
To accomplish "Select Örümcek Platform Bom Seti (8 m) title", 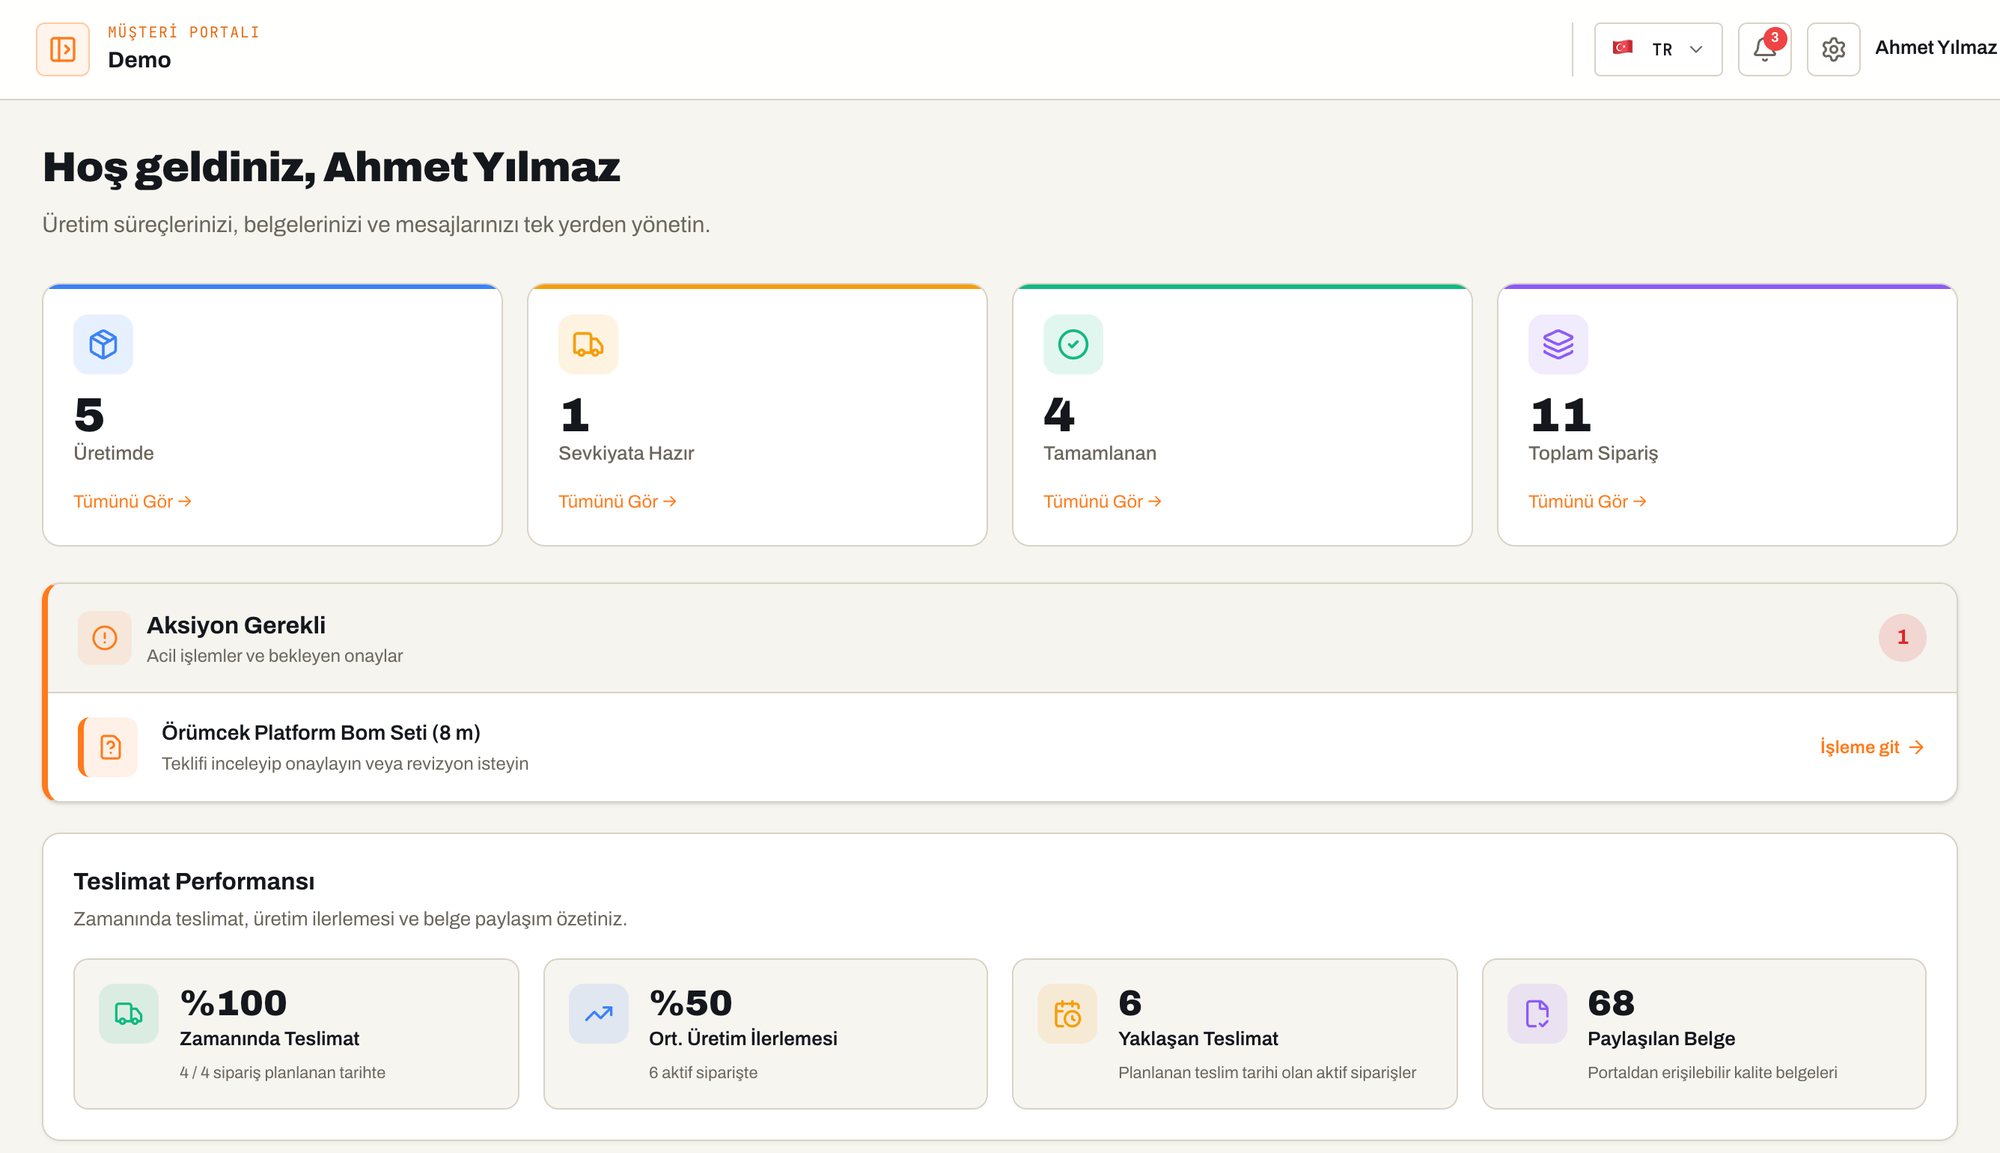I will click(321, 732).
